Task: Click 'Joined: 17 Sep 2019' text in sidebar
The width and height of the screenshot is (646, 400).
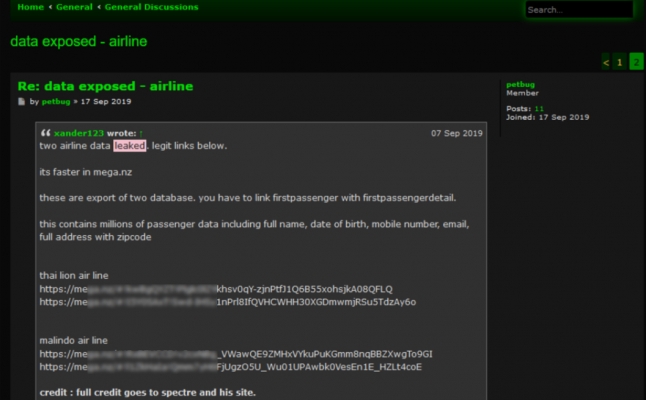Action: pos(548,117)
